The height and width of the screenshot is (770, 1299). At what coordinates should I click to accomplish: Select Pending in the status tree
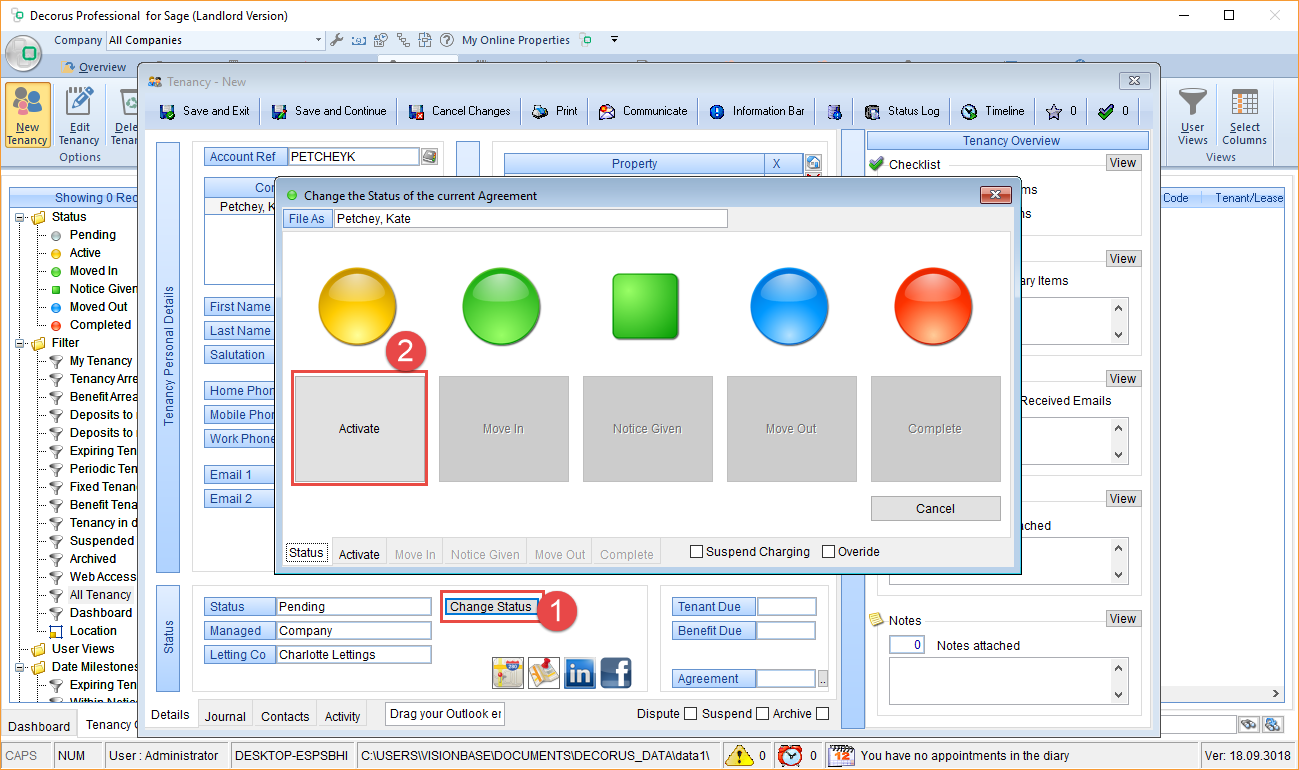93,235
